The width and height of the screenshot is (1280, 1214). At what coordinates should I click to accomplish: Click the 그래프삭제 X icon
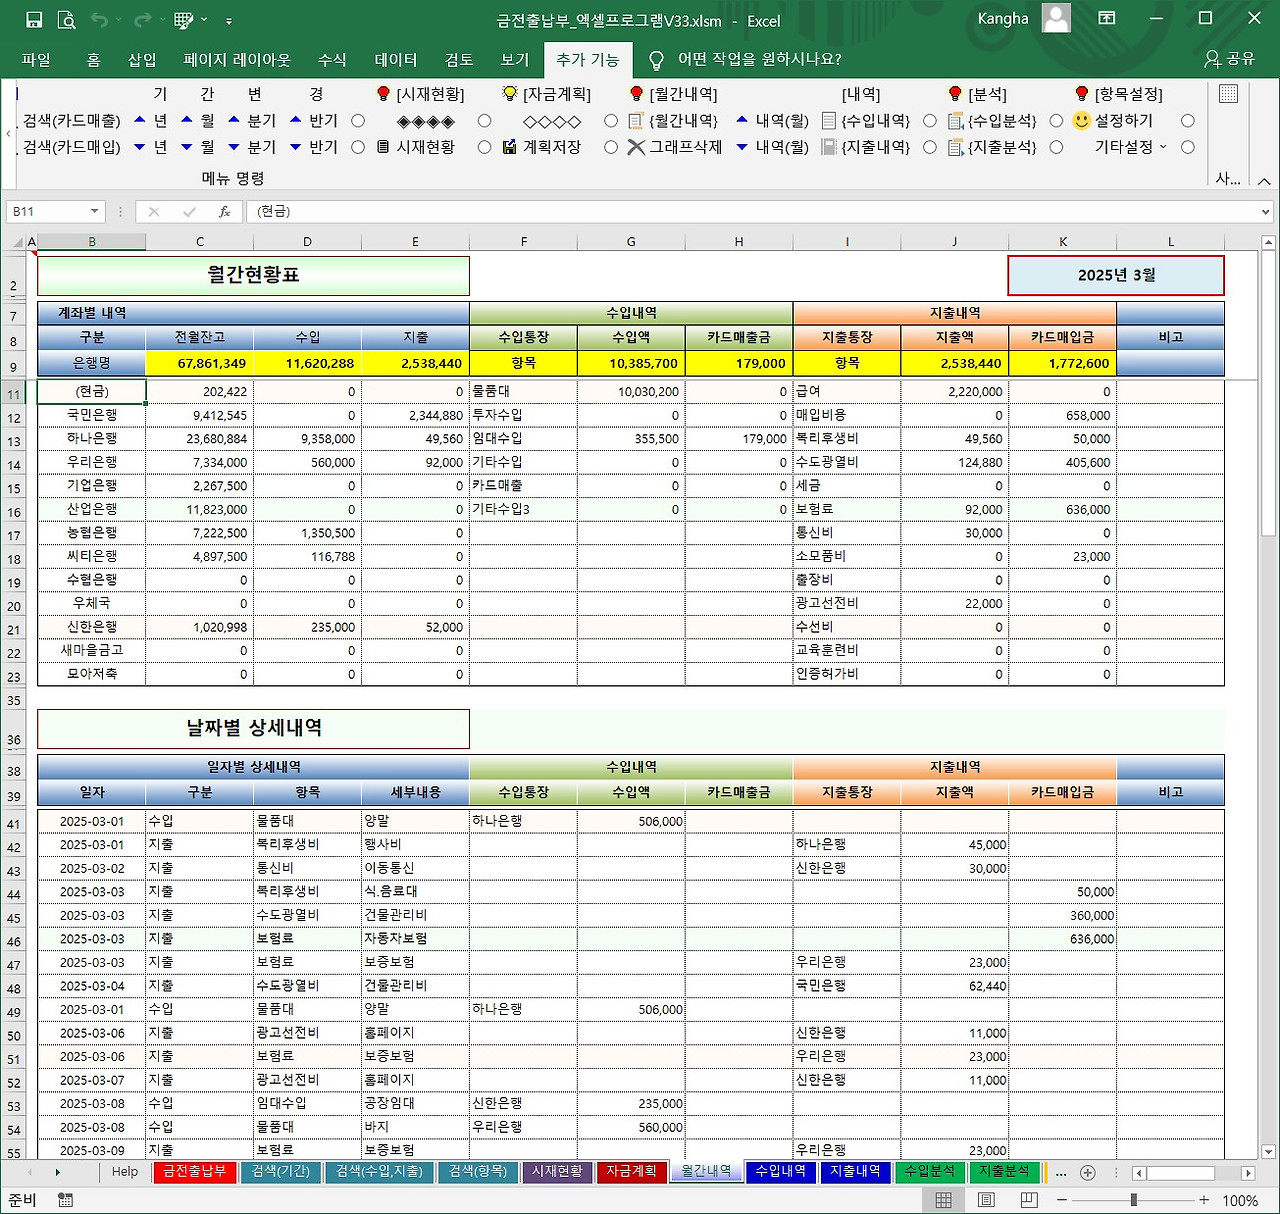coord(636,147)
